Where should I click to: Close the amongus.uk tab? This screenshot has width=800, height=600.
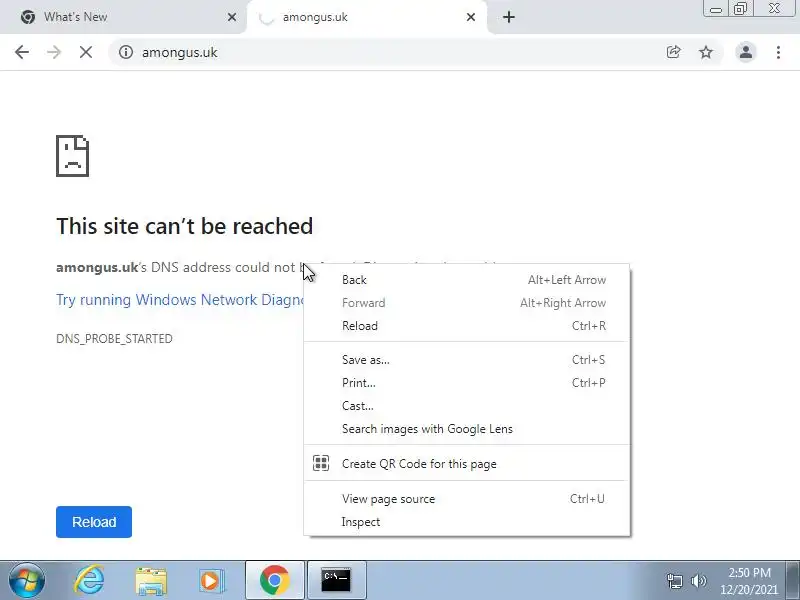point(471,17)
